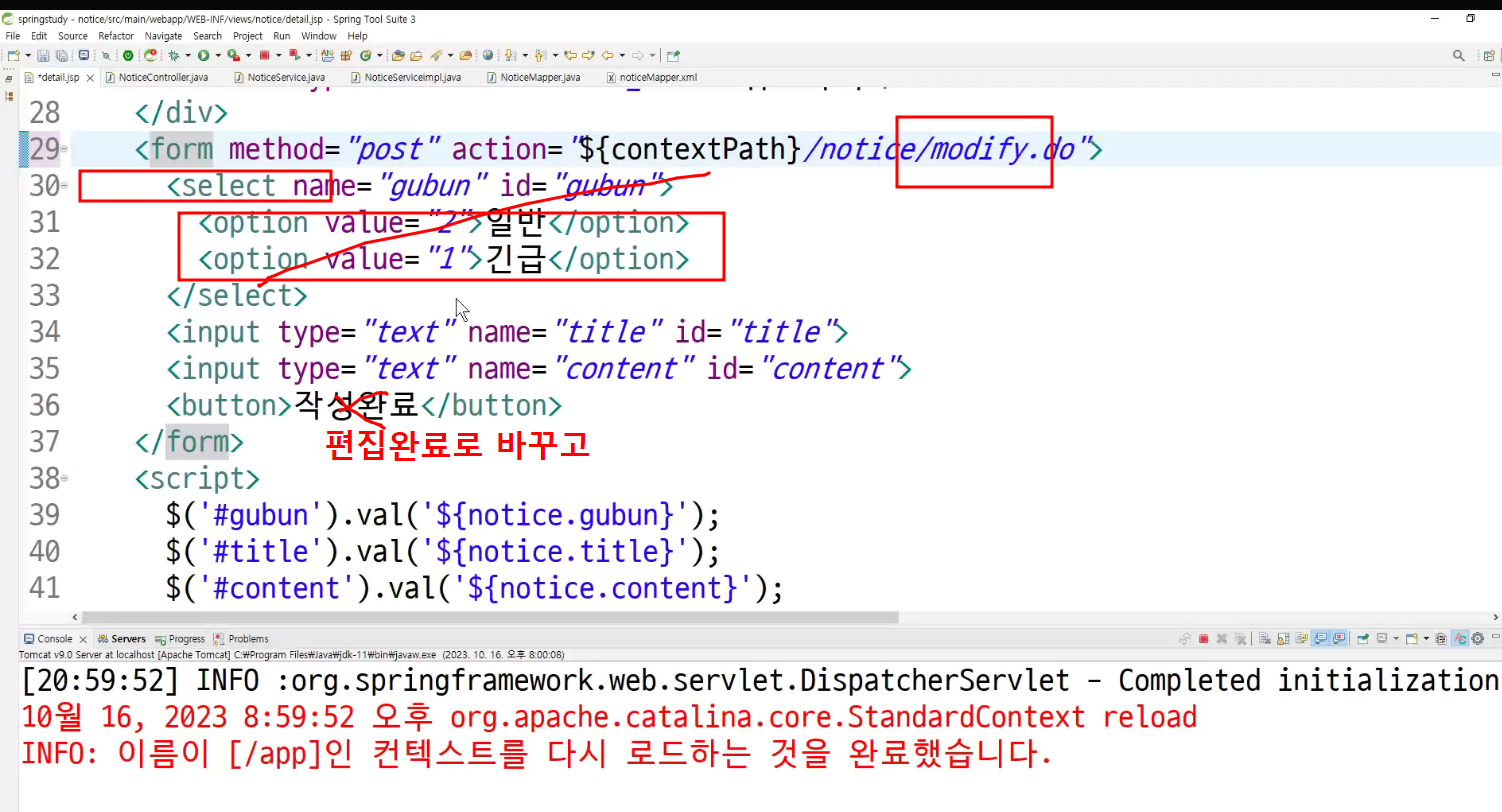Toggle Show Console on standard error
The height and width of the screenshot is (812, 1502).
pos(1339,638)
